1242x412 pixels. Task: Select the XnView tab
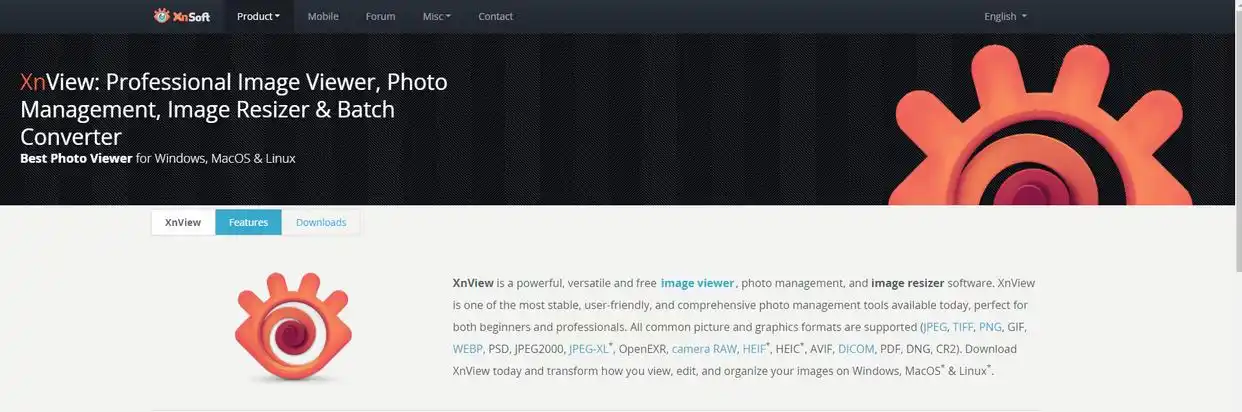[183, 222]
